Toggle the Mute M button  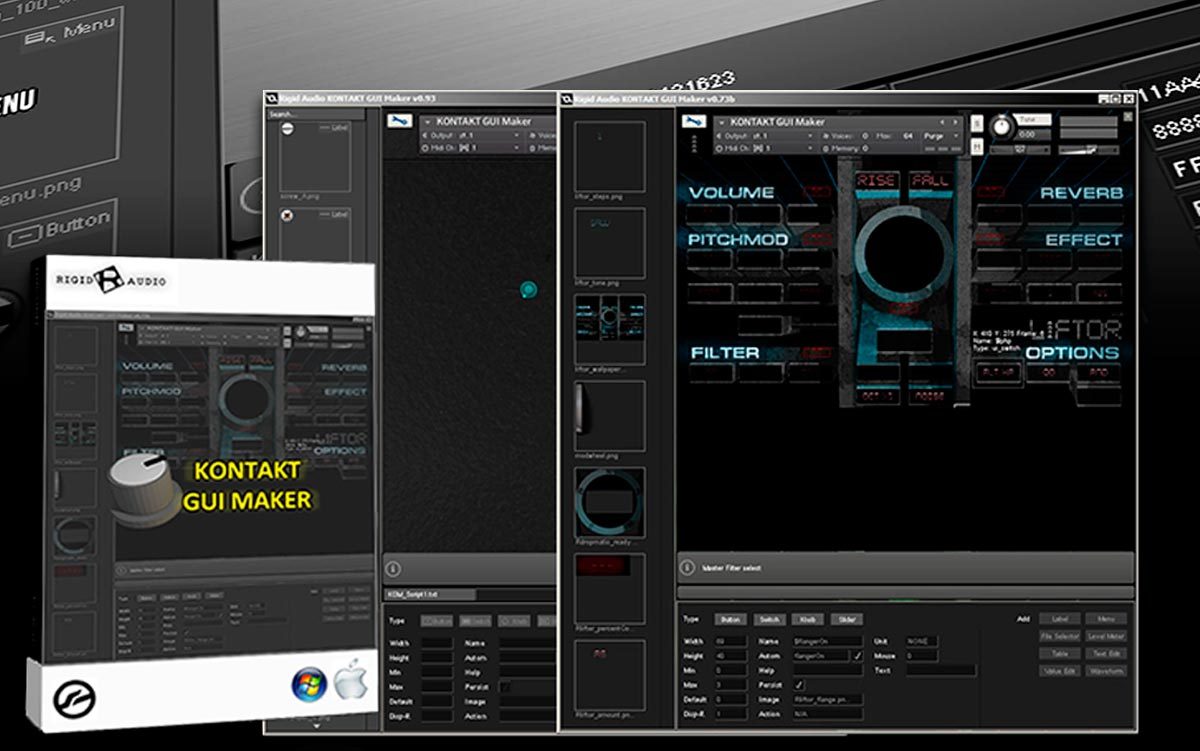tap(976, 147)
